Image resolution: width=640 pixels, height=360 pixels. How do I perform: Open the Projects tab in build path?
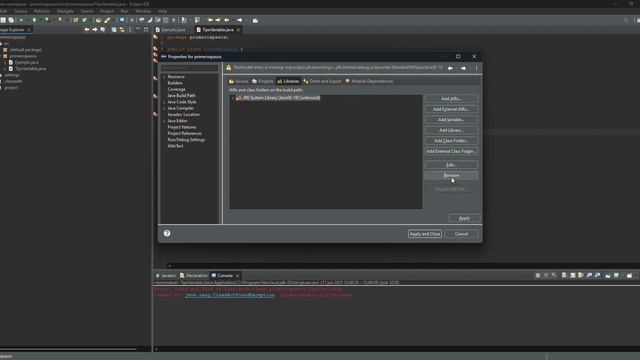point(262,81)
